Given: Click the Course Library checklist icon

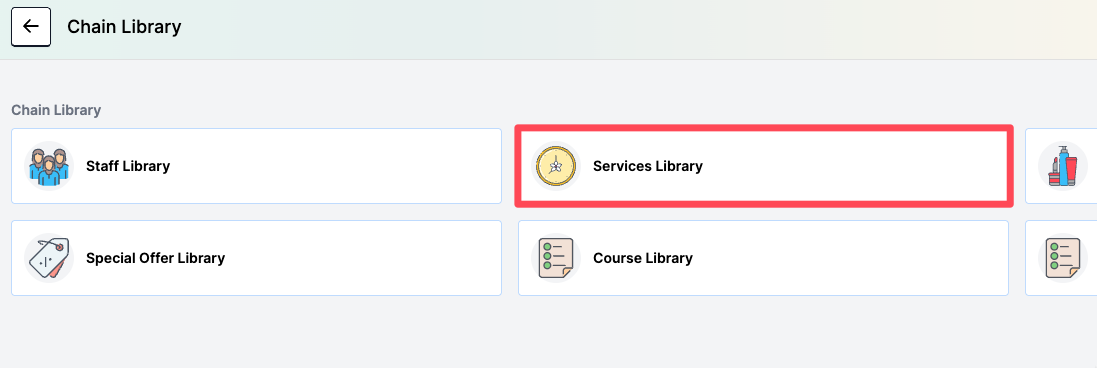Looking at the screenshot, I should (555, 258).
